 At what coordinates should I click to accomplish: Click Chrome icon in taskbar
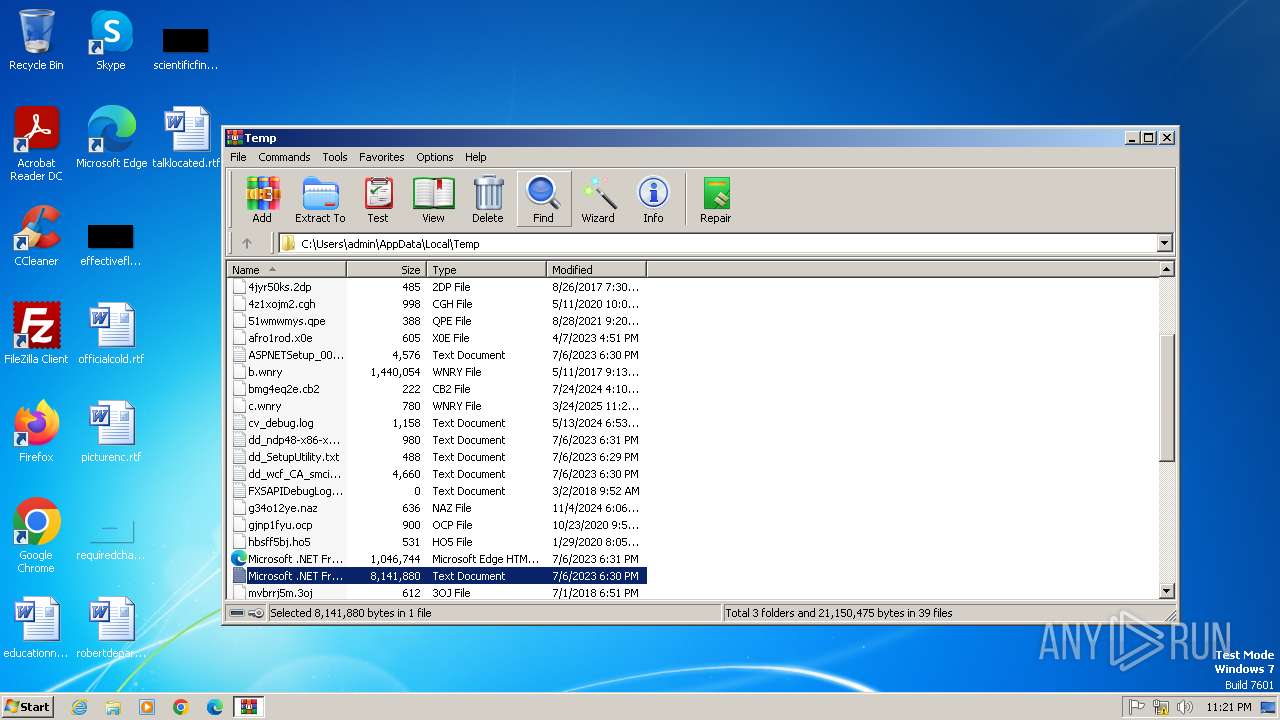tap(181, 707)
